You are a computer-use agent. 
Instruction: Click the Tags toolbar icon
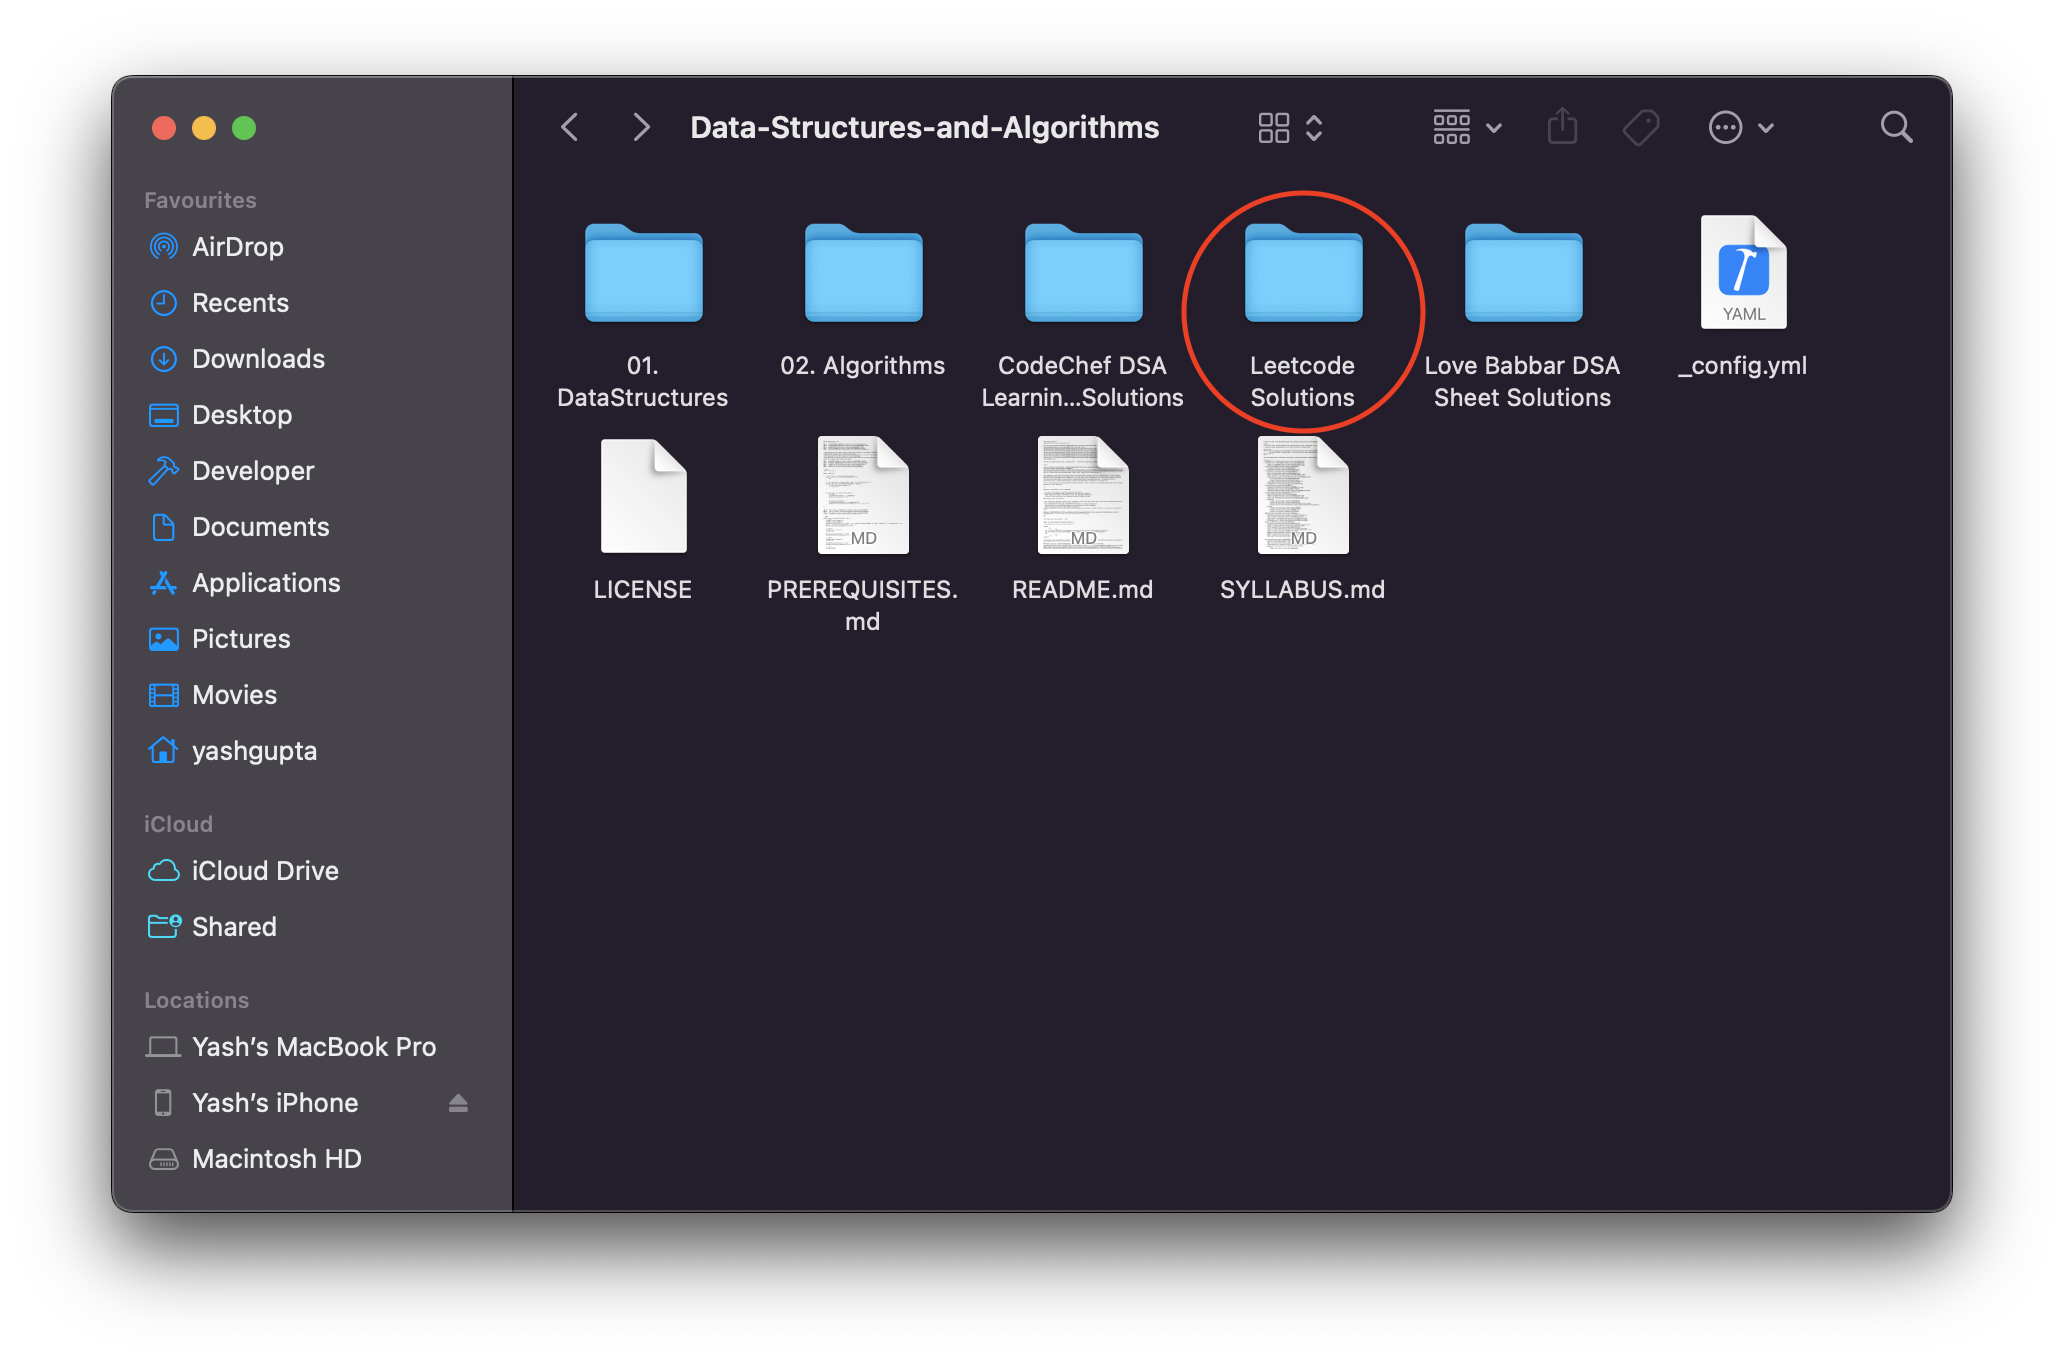point(1640,127)
